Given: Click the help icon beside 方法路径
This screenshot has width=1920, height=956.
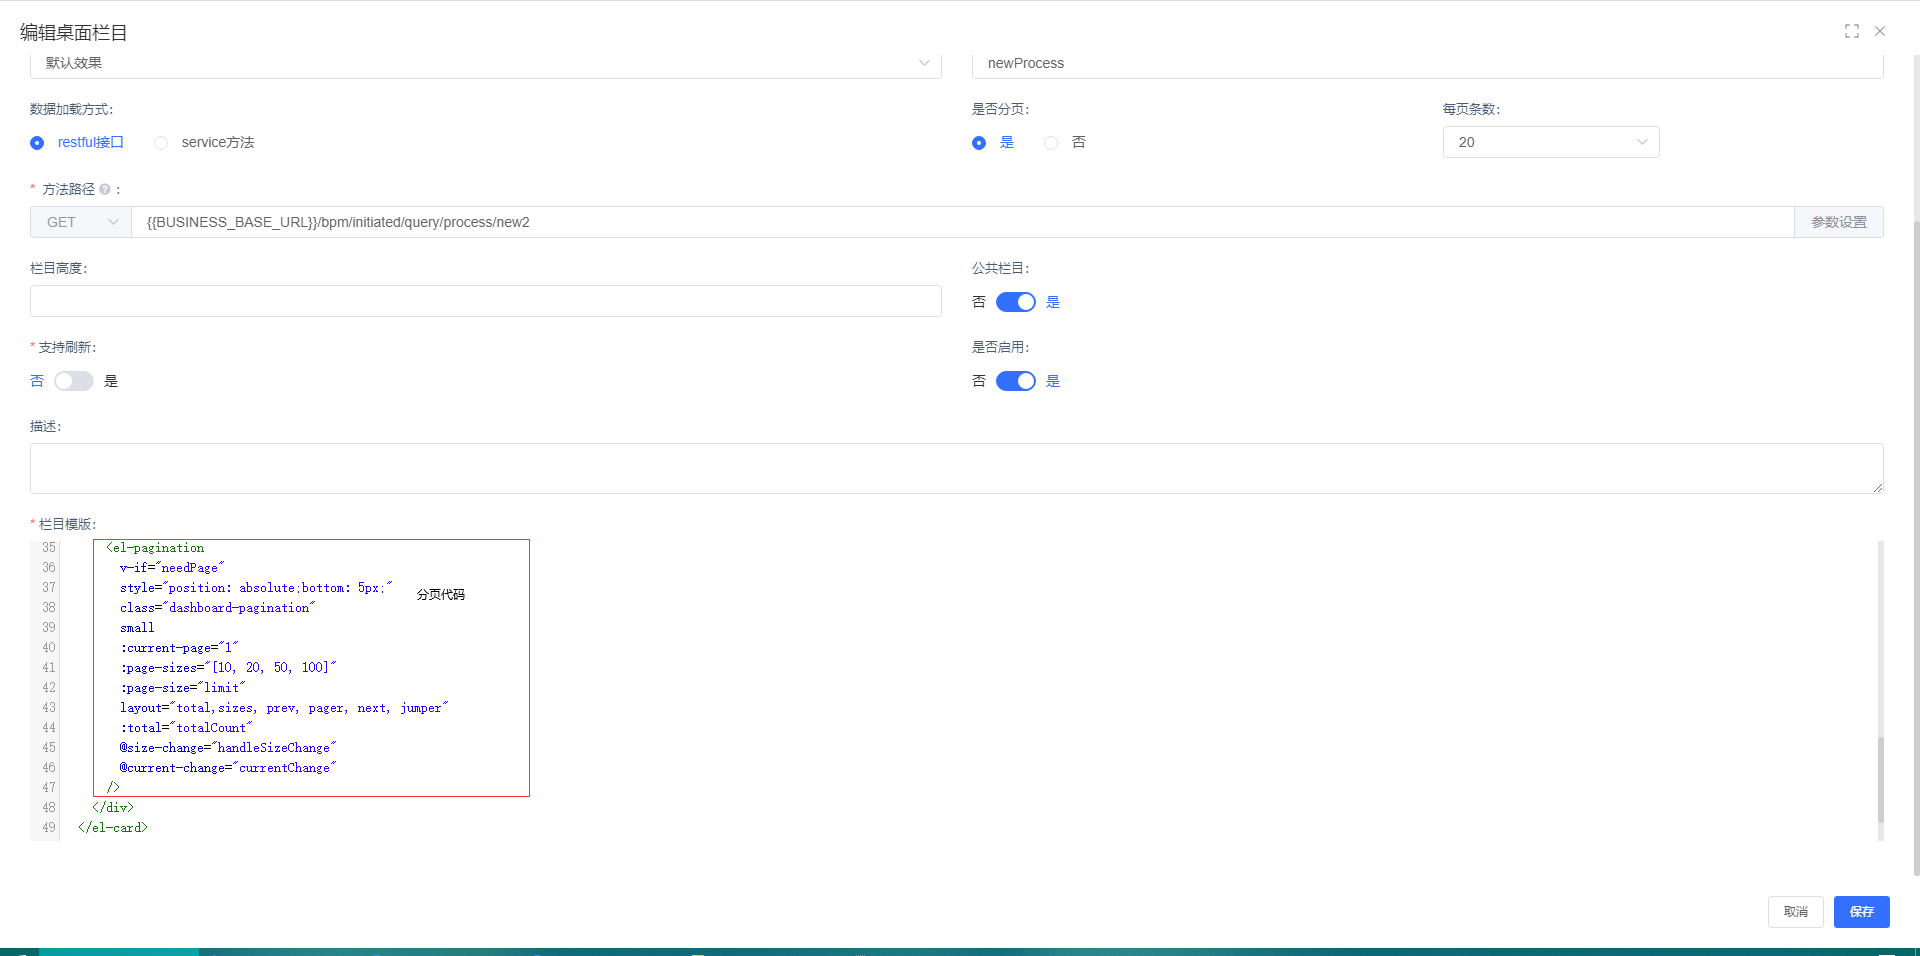Looking at the screenshot, I should 105,190.
